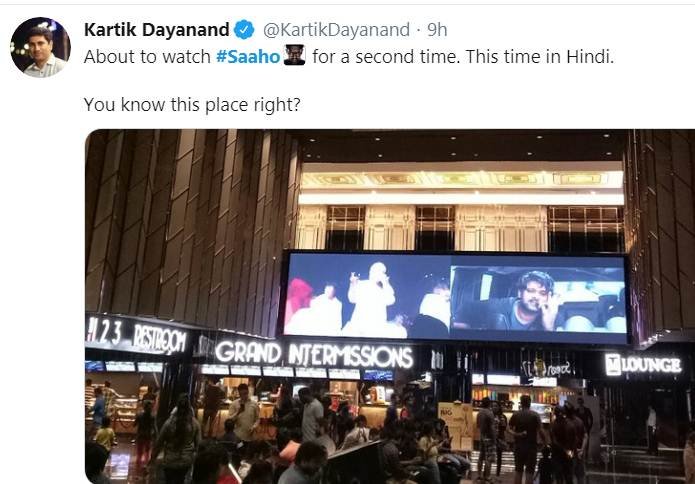
Task: Click the performer in white on LED screen
Action: [370, 297]
